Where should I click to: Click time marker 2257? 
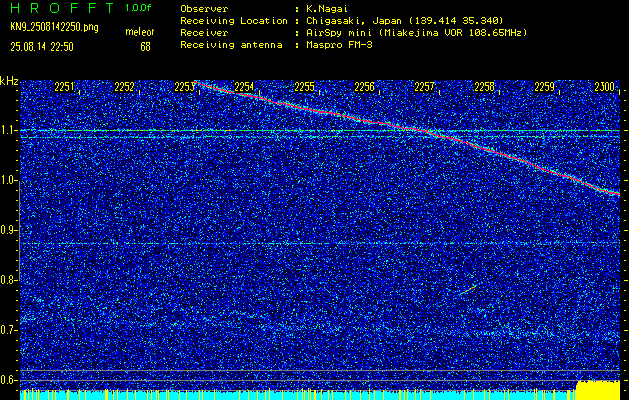(x=424, y=87)
